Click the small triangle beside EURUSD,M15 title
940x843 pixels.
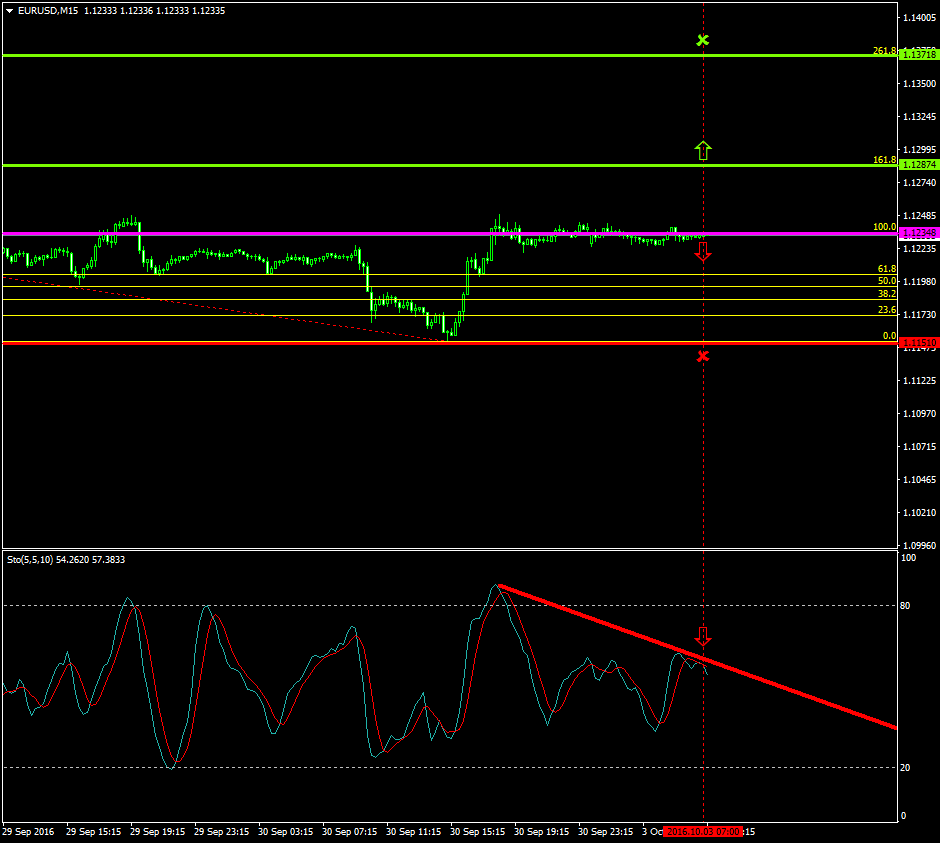(9, 11)
